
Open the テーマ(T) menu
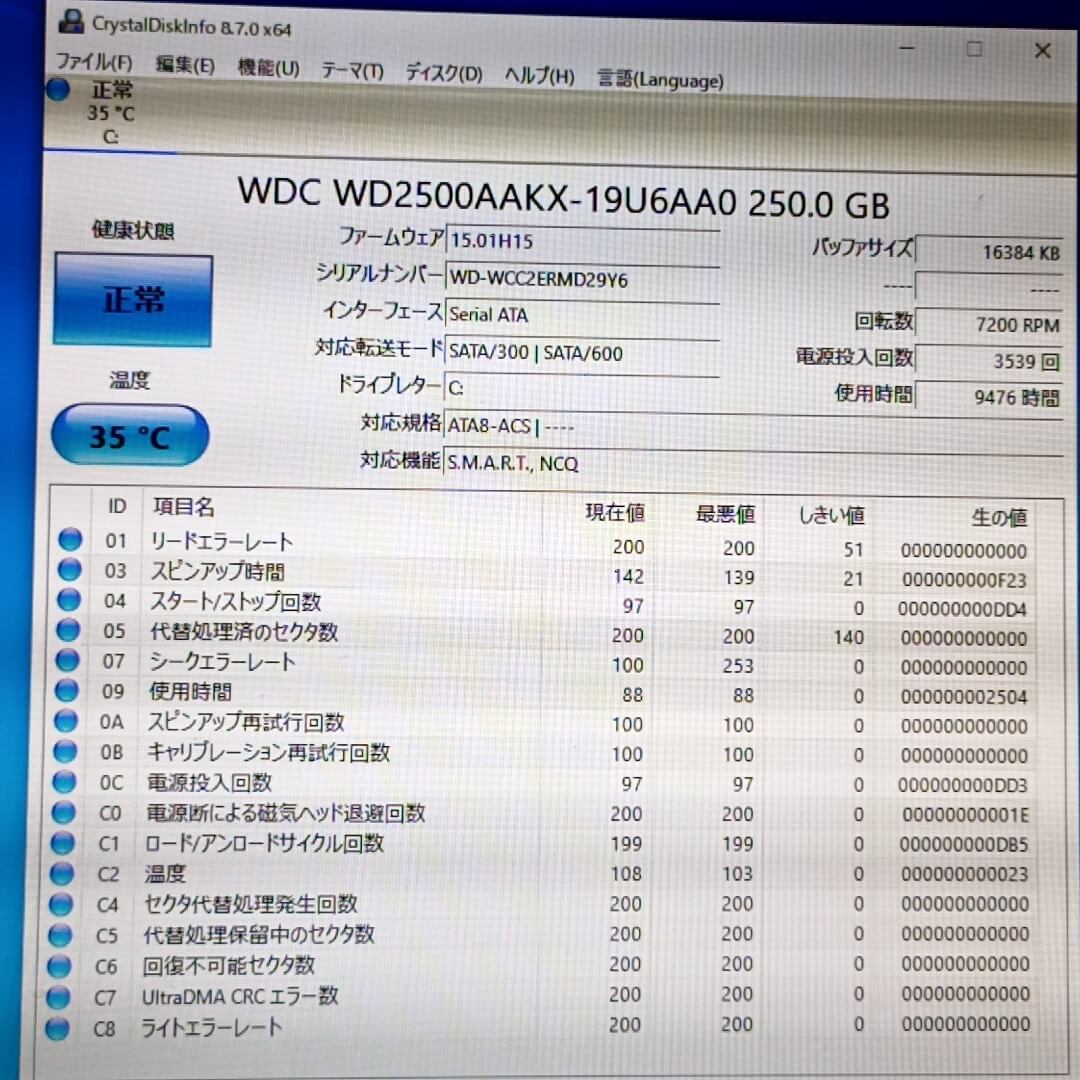point(353,71)
